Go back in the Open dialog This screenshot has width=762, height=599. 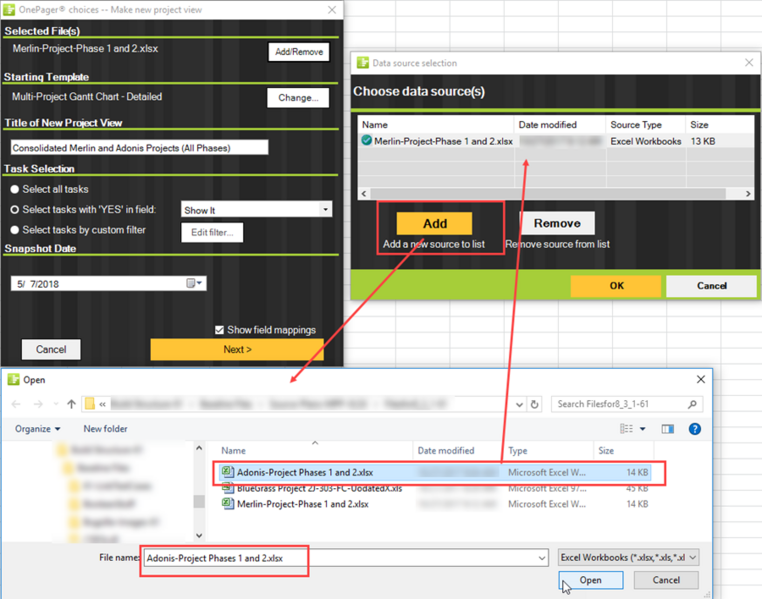(x=16, y=404)
